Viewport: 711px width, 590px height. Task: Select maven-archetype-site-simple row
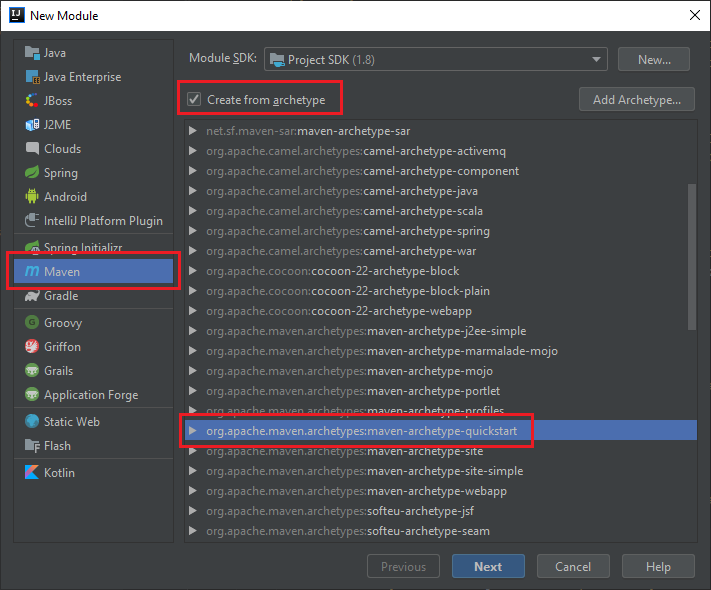(x=441, y=471)
